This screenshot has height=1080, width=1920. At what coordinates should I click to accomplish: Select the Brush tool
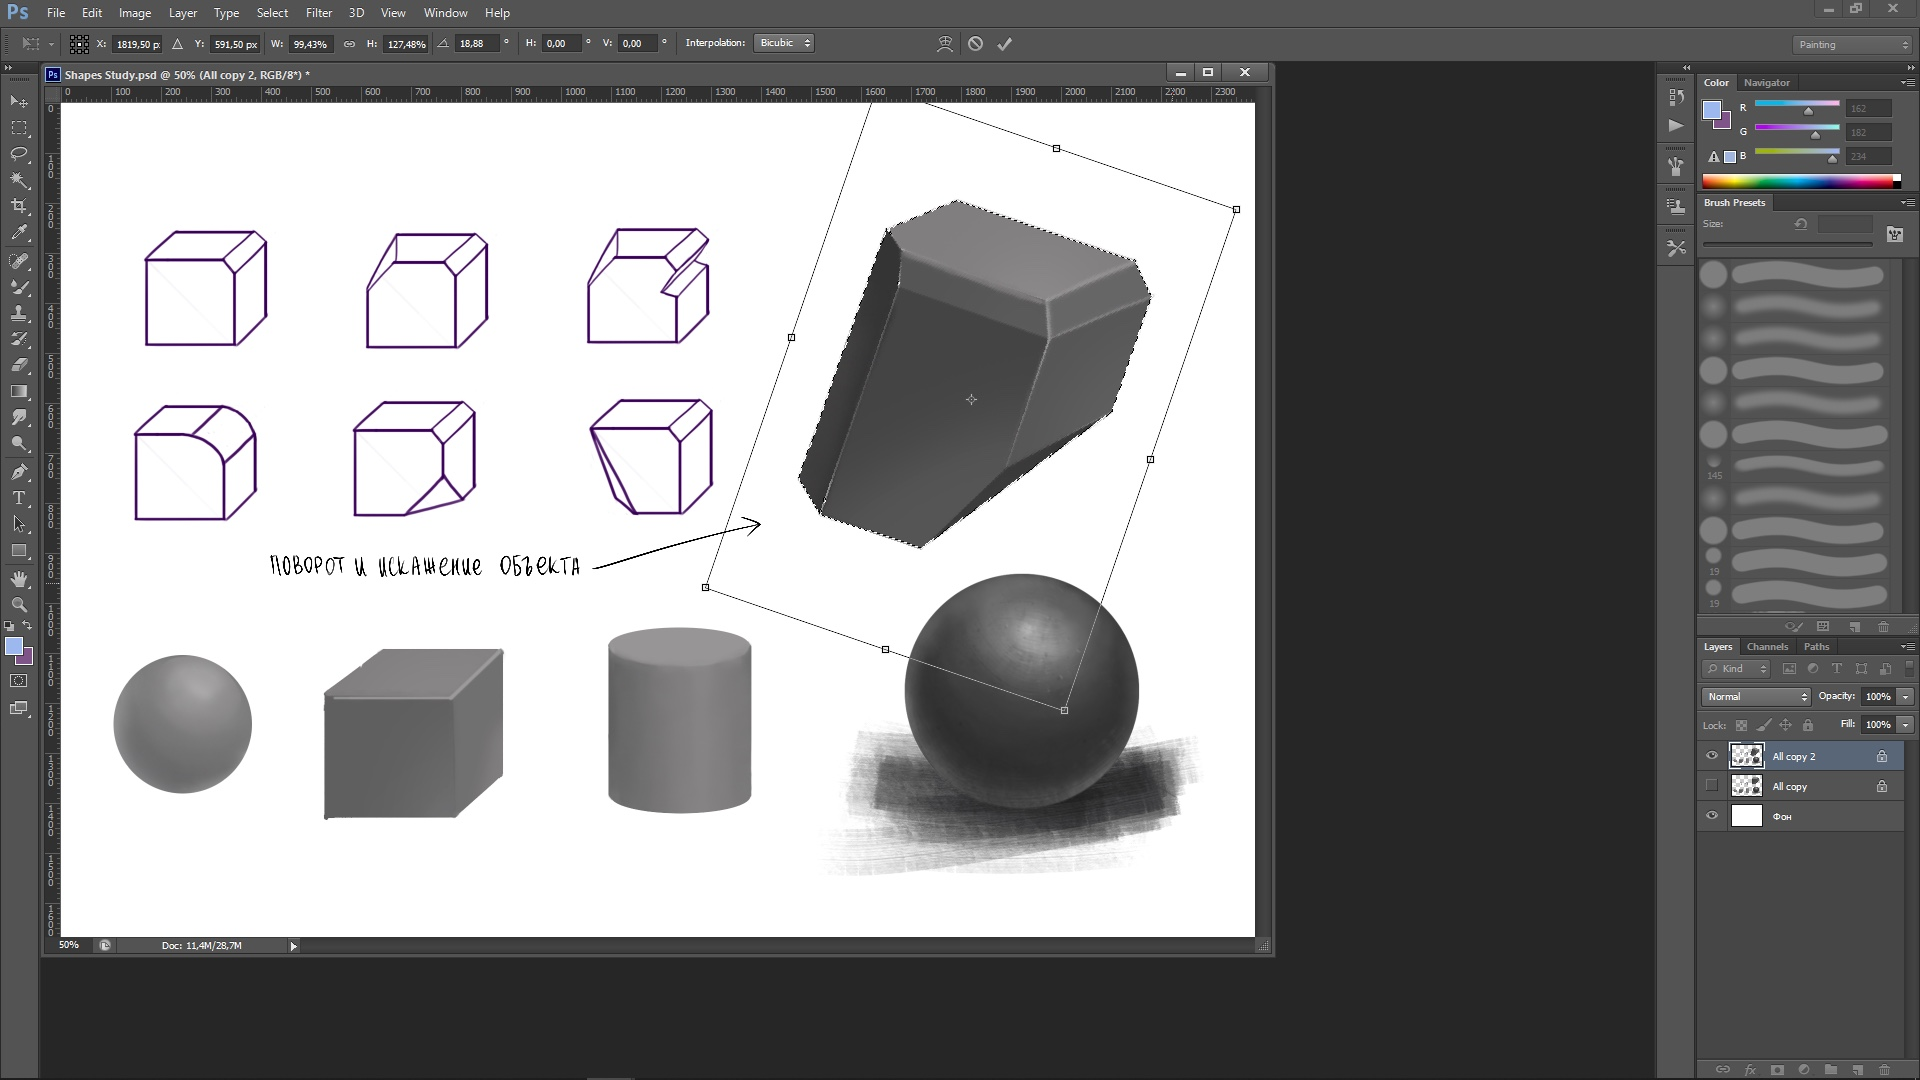tap(20, 287)
